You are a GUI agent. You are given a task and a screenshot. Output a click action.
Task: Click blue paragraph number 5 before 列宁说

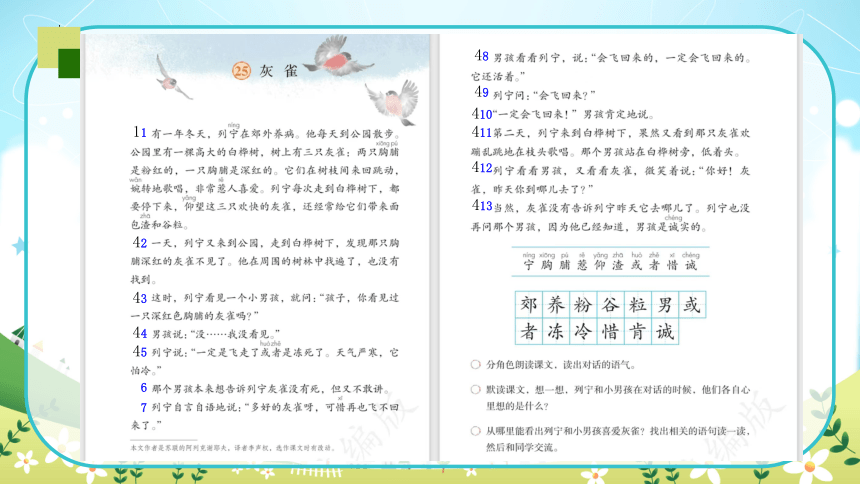click(144, 352)
